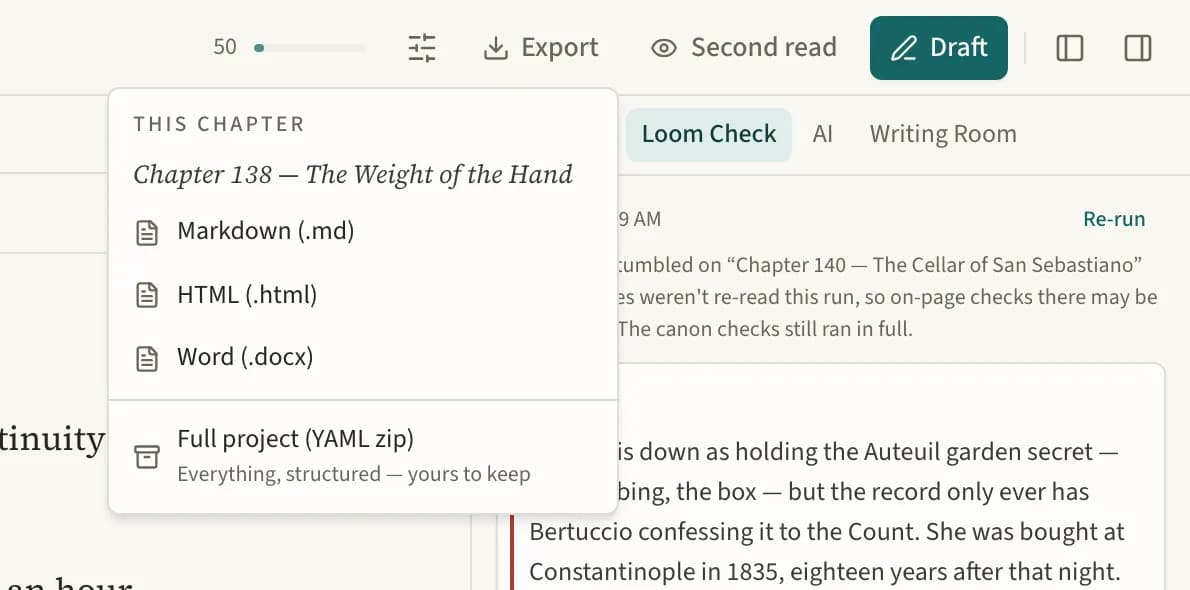Adjust the slider next to 50
Screen dimensions: 1190x590
[310, 48]
